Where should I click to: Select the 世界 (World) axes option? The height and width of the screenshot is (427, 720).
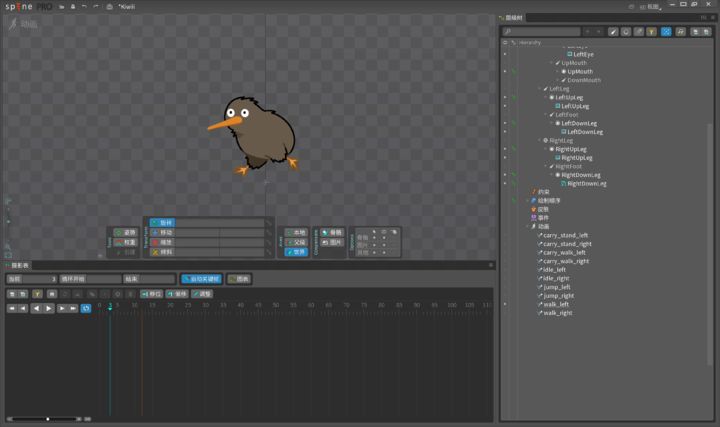(x=296, y=252)
